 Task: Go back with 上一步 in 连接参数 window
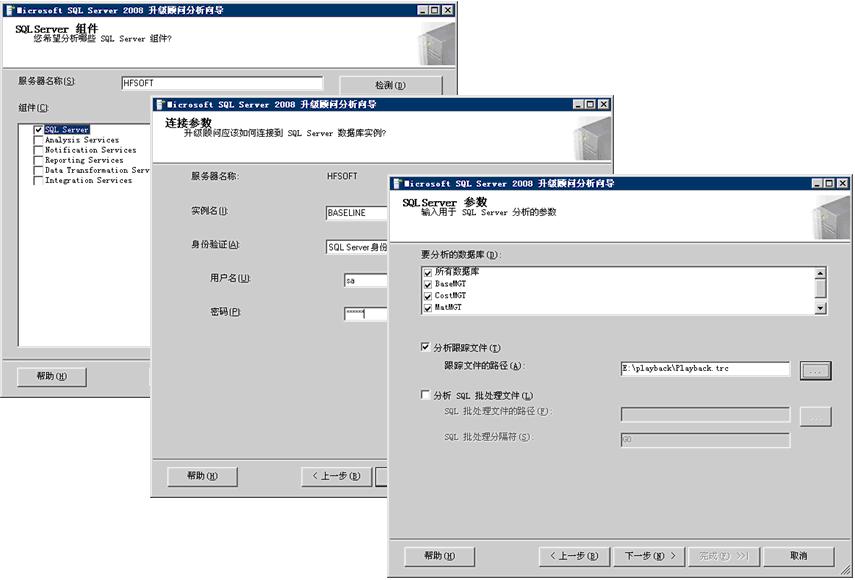pos(336,476)
